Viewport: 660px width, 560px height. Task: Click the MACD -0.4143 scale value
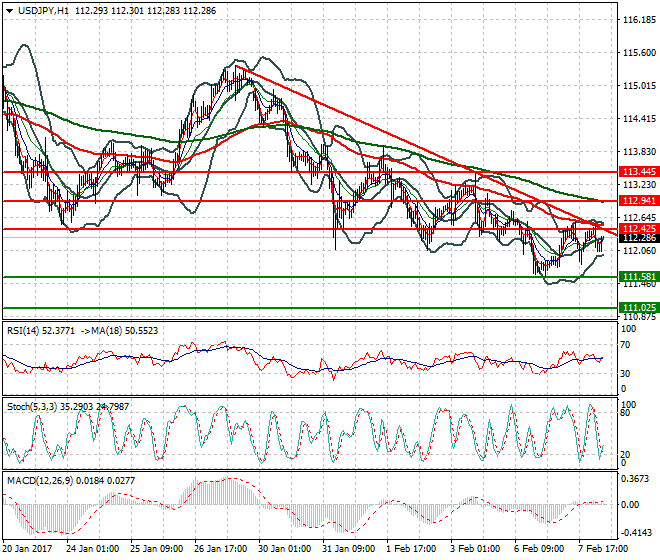tap(636, 533)
